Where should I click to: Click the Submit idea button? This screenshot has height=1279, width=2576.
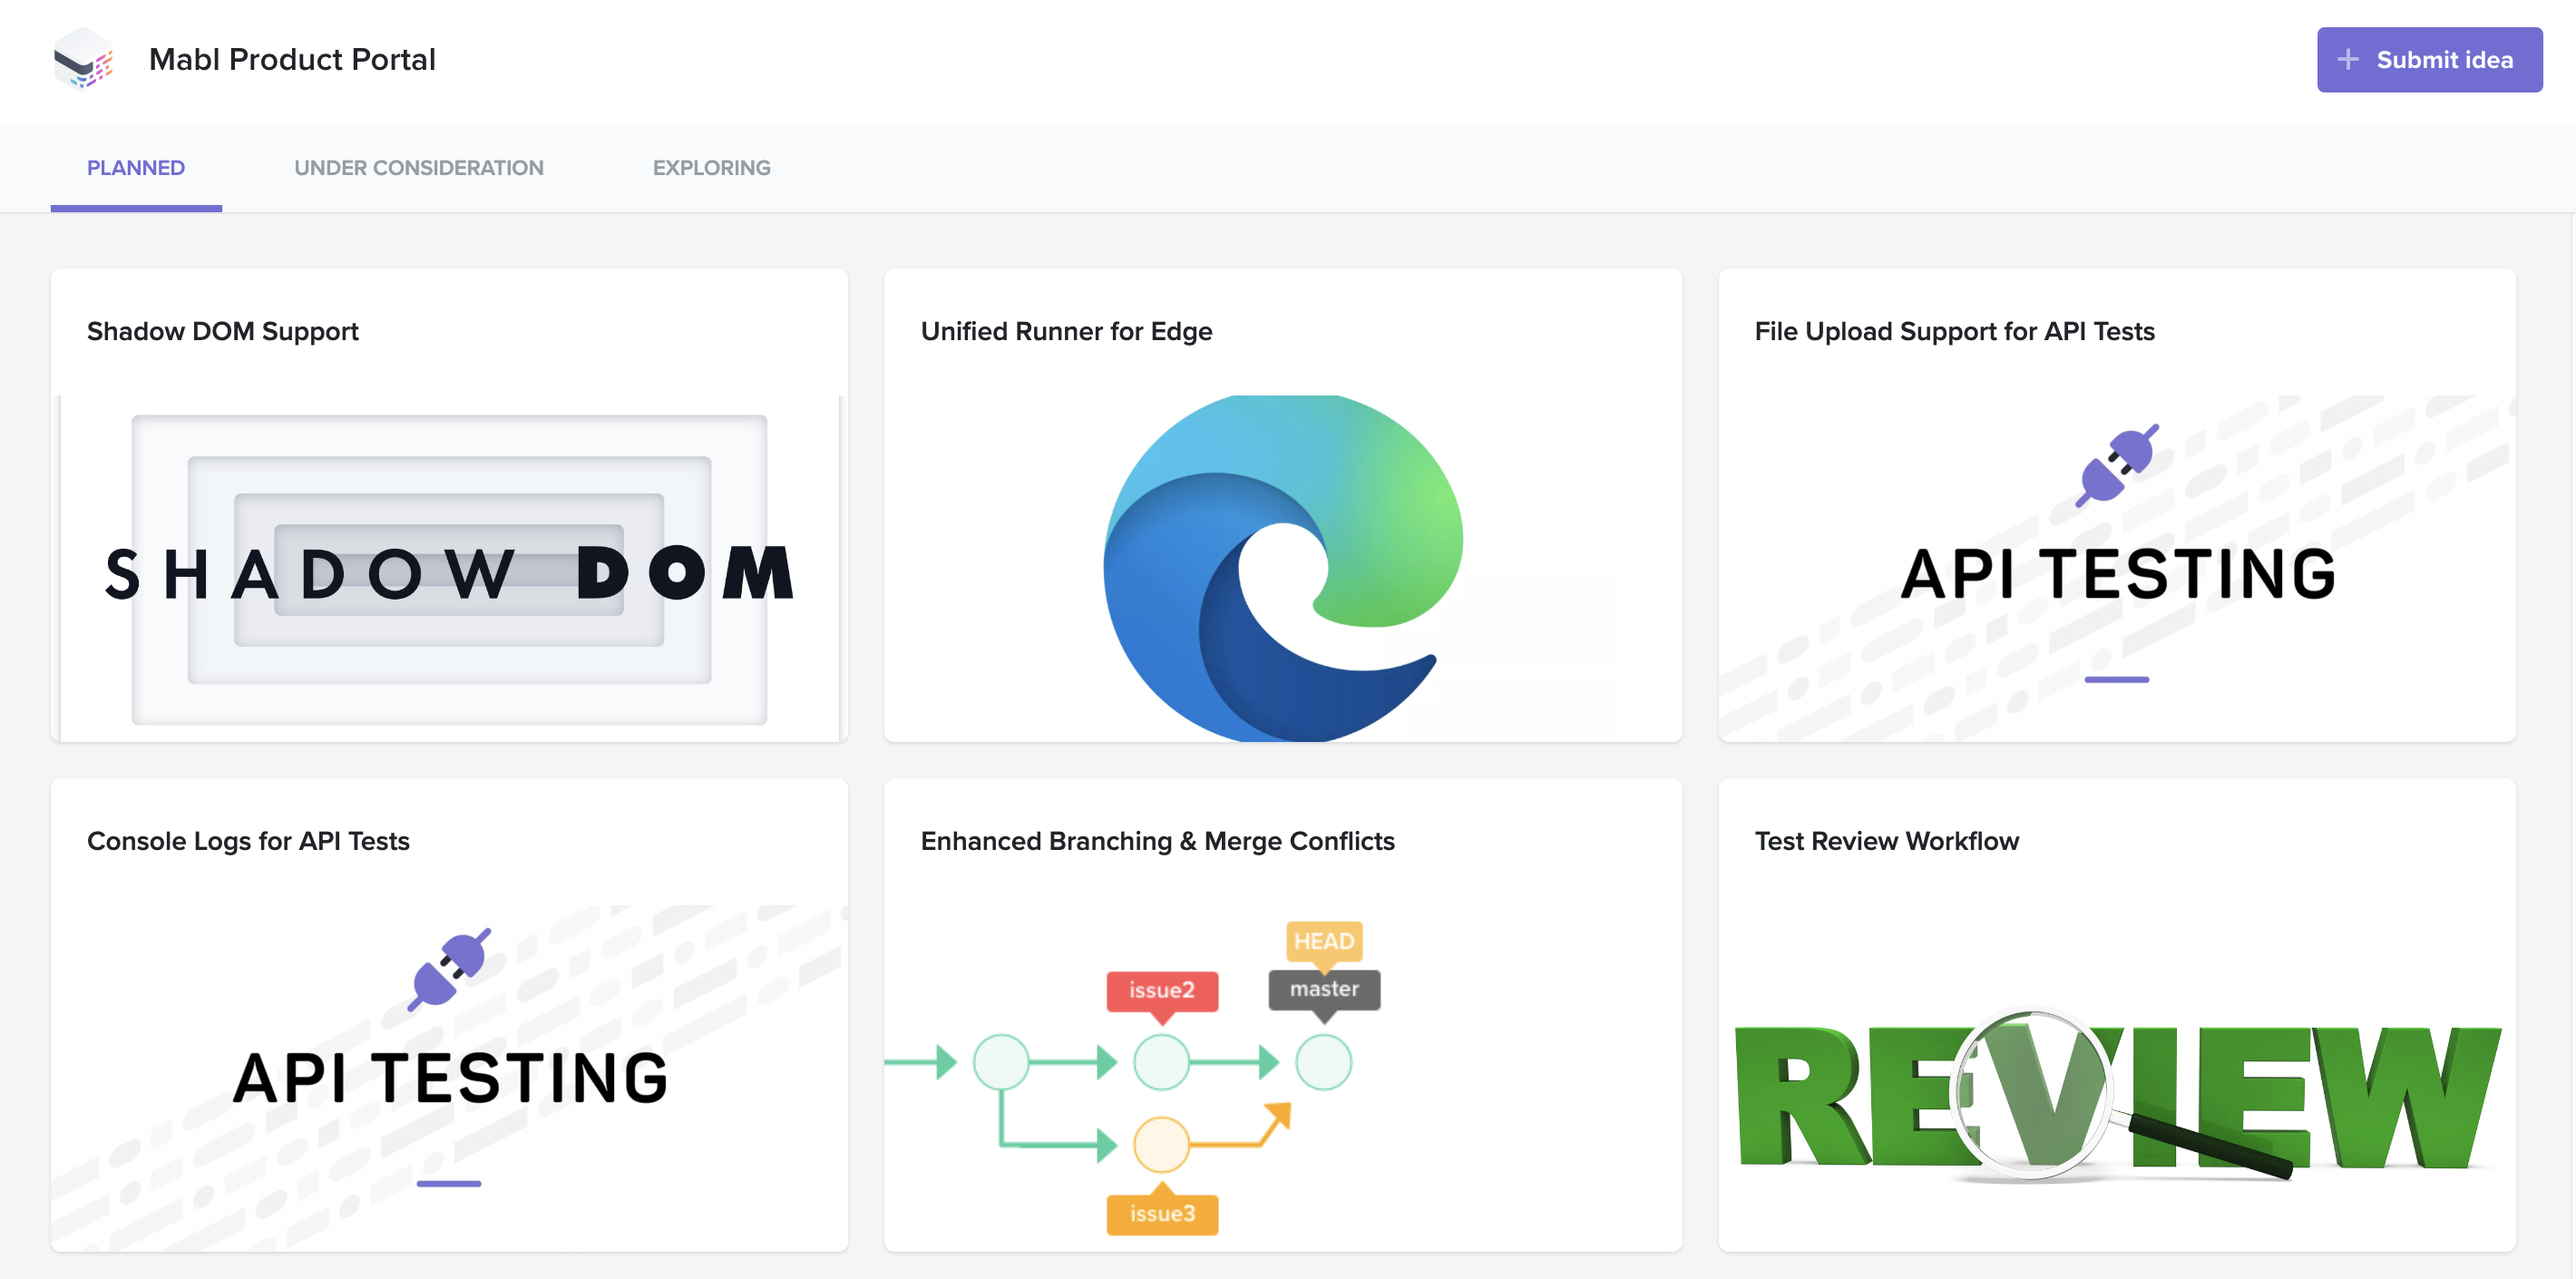click(x=2429, y=60)
